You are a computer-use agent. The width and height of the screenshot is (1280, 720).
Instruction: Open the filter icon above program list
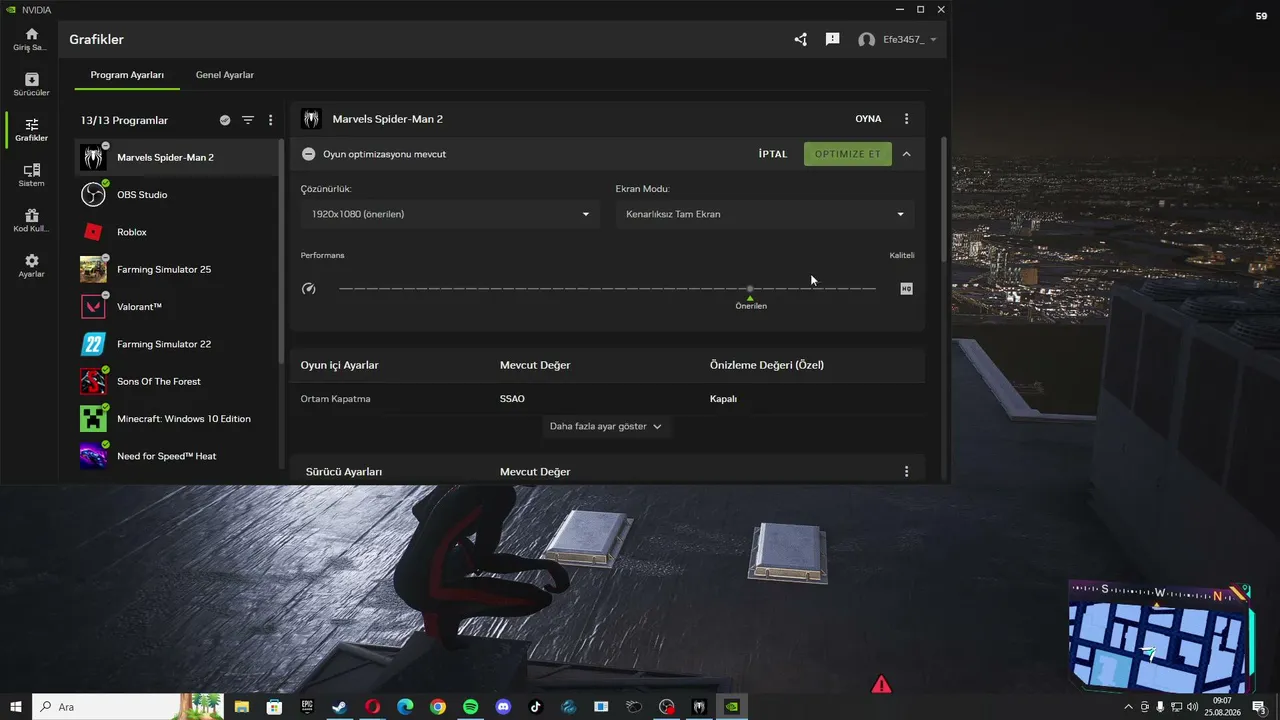coord(248,120)
